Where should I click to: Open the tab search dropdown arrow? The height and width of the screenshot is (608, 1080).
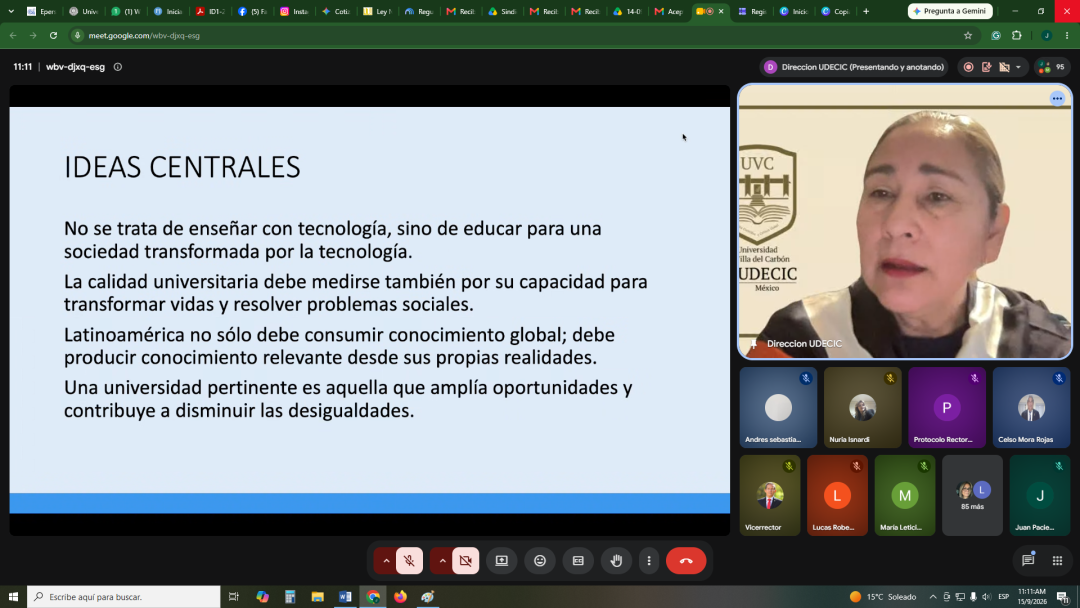tap(11, 11)
